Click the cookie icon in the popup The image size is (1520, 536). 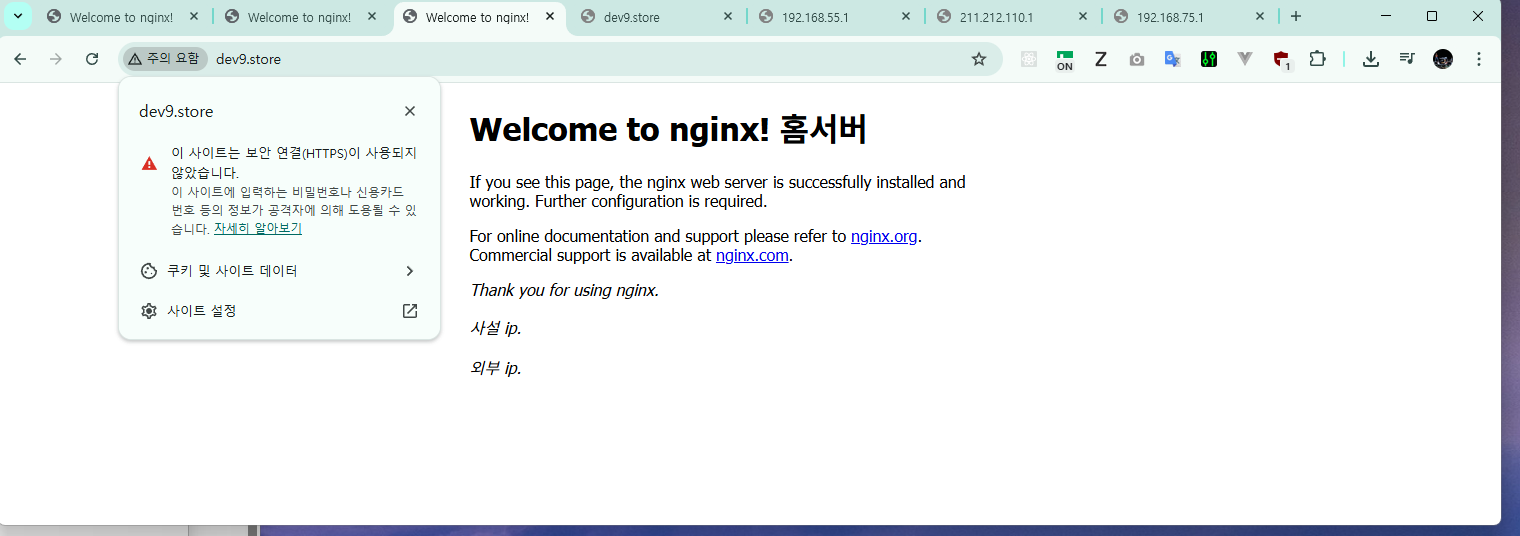(x=149, y=271)
